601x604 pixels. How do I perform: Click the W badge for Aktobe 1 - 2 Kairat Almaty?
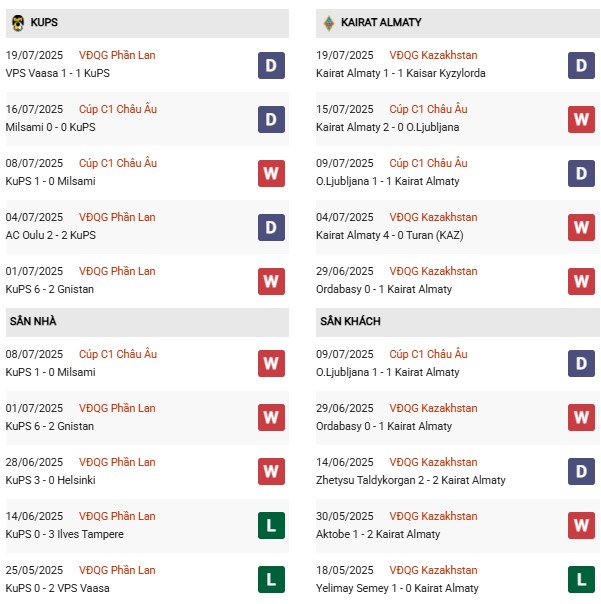581,527
